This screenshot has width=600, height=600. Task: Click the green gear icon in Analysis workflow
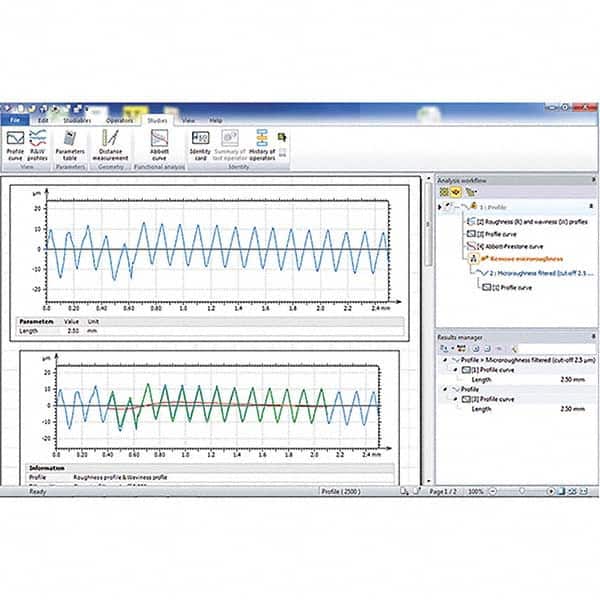(x=444, y=192)
